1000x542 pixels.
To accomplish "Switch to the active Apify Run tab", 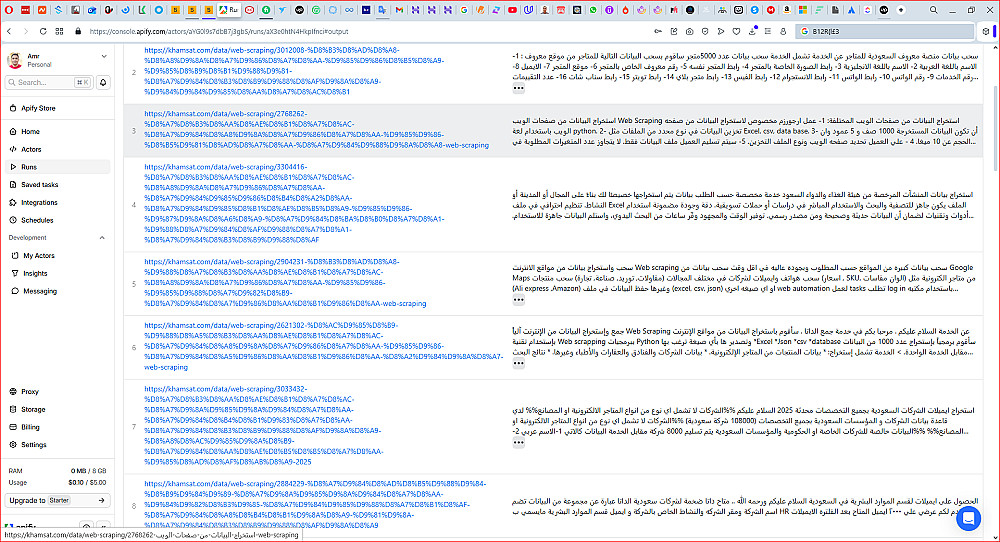I will point(229,10).
